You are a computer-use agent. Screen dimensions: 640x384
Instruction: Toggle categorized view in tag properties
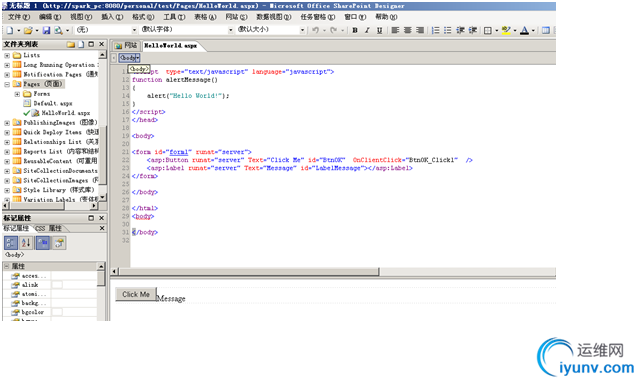pyautogui.click(x=11, y=243)
